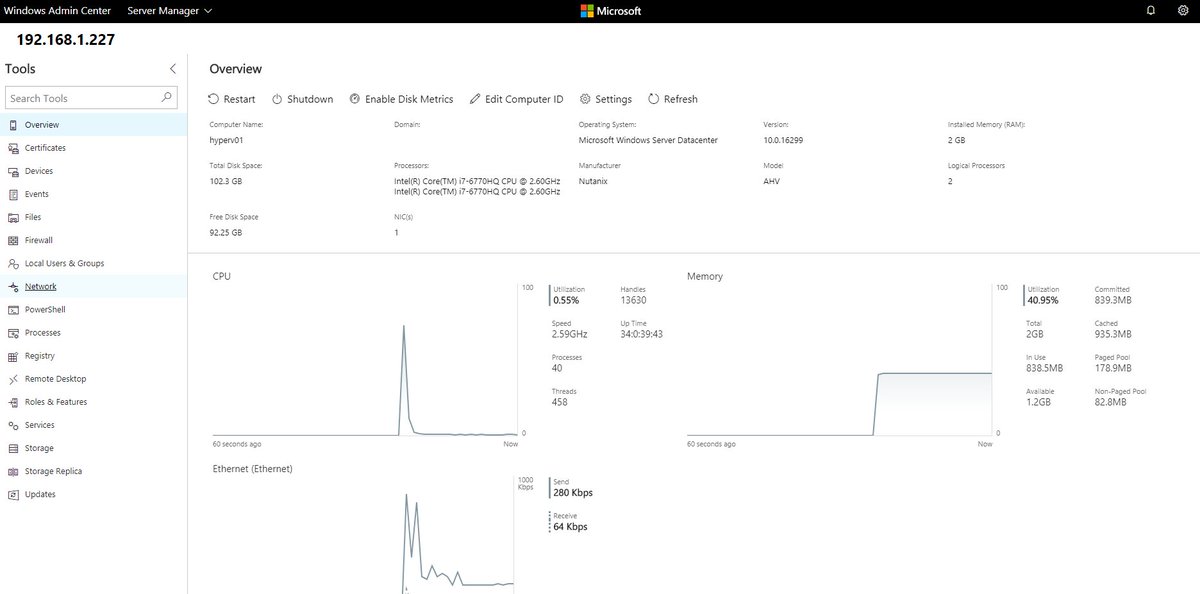Image resolution: width=1200 pixels, height=594 pixels.
Task: Click the Updates sidebar icon
Action: pos(13,494)
